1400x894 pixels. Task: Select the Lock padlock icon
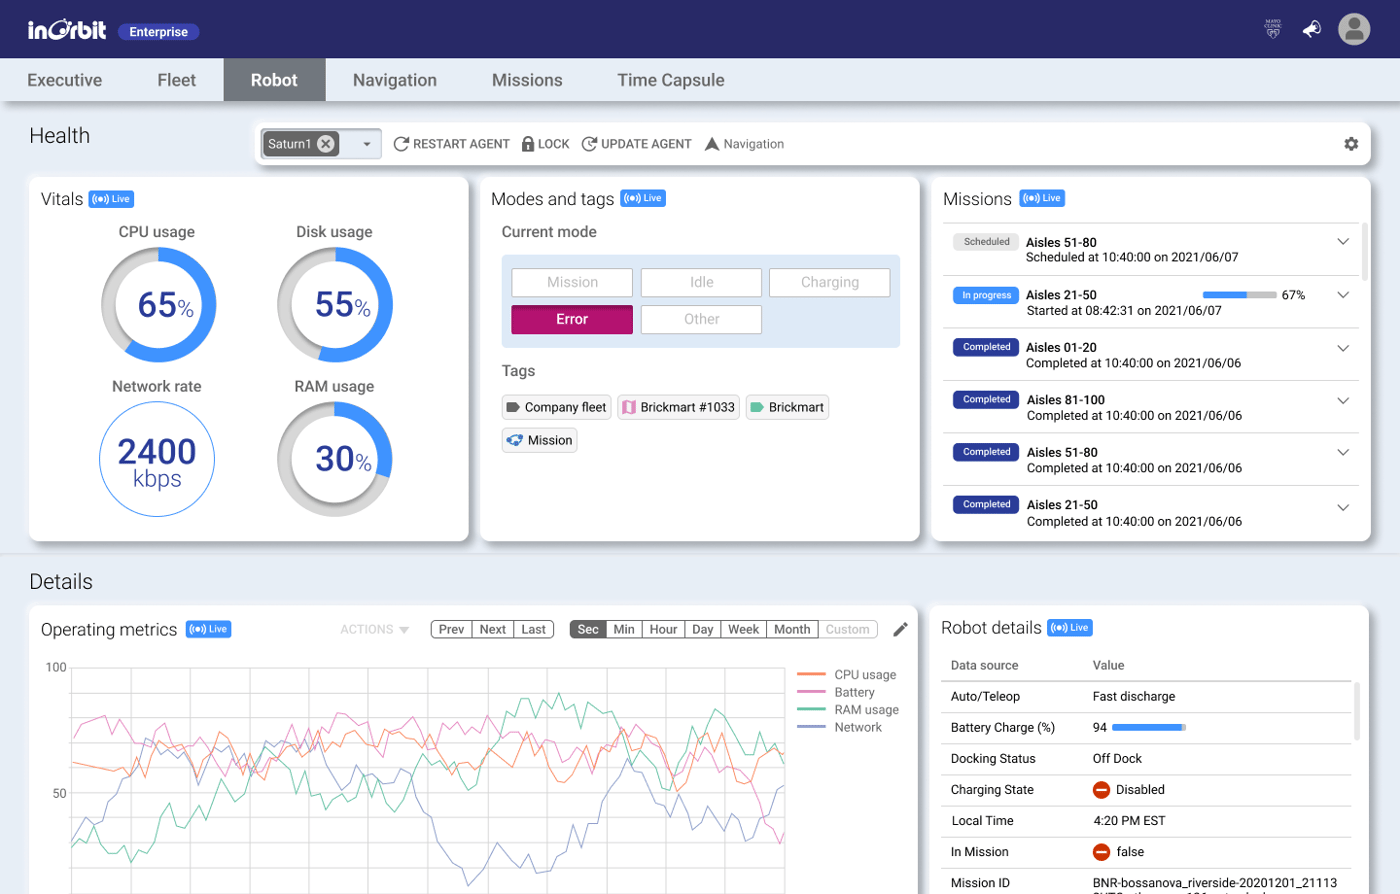527,143
